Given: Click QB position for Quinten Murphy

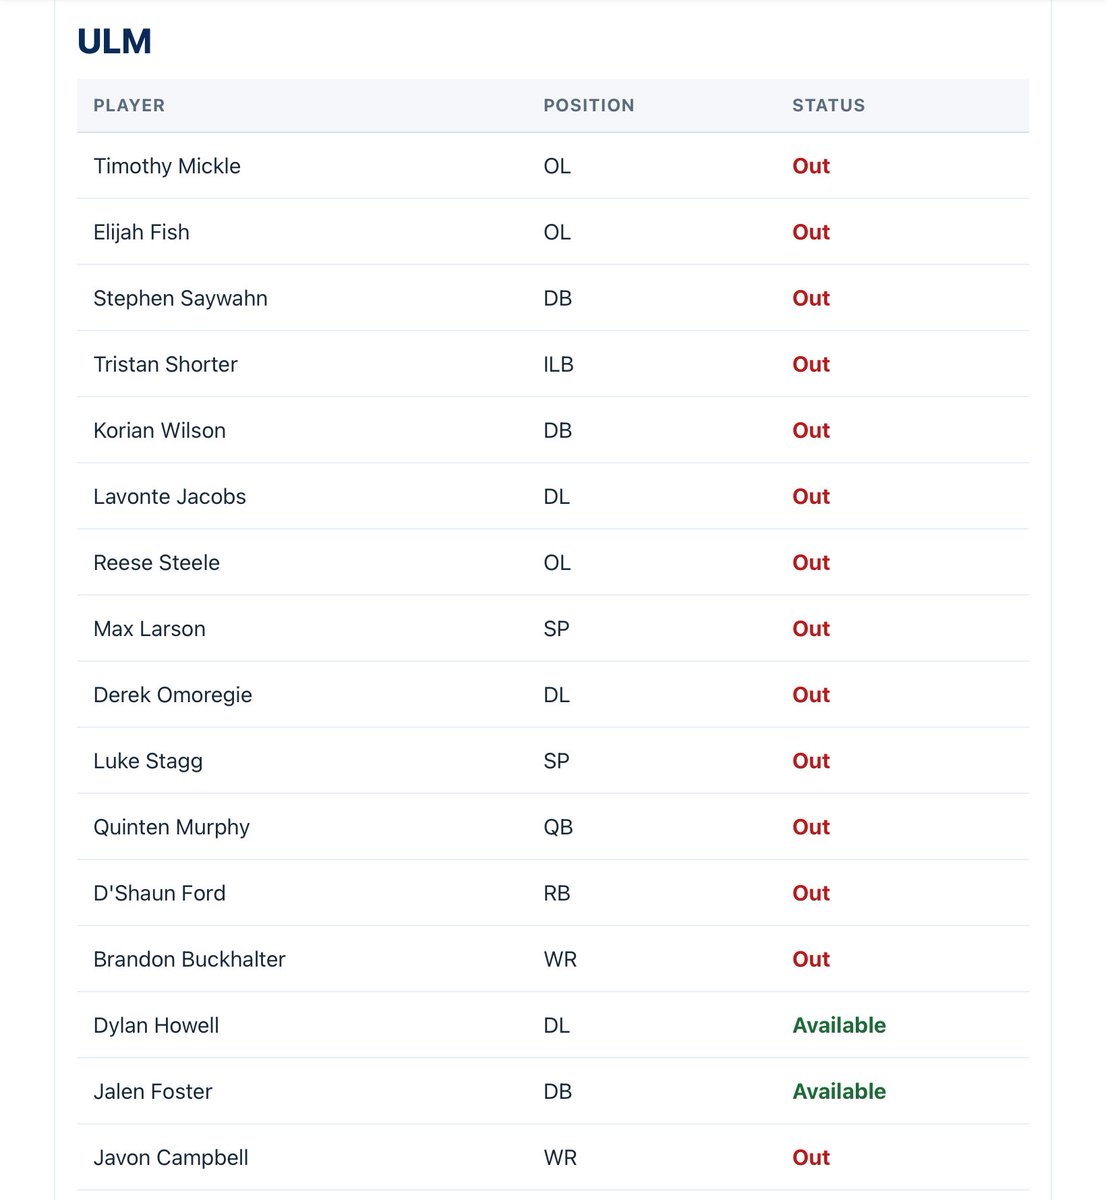Looking at the screenshot, I should (558, 827).
